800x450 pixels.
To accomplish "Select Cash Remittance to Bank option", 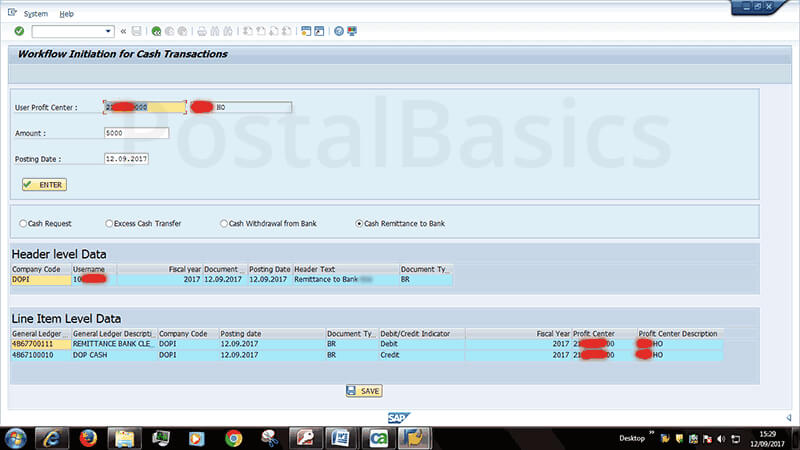I will (x=359, y=223).
